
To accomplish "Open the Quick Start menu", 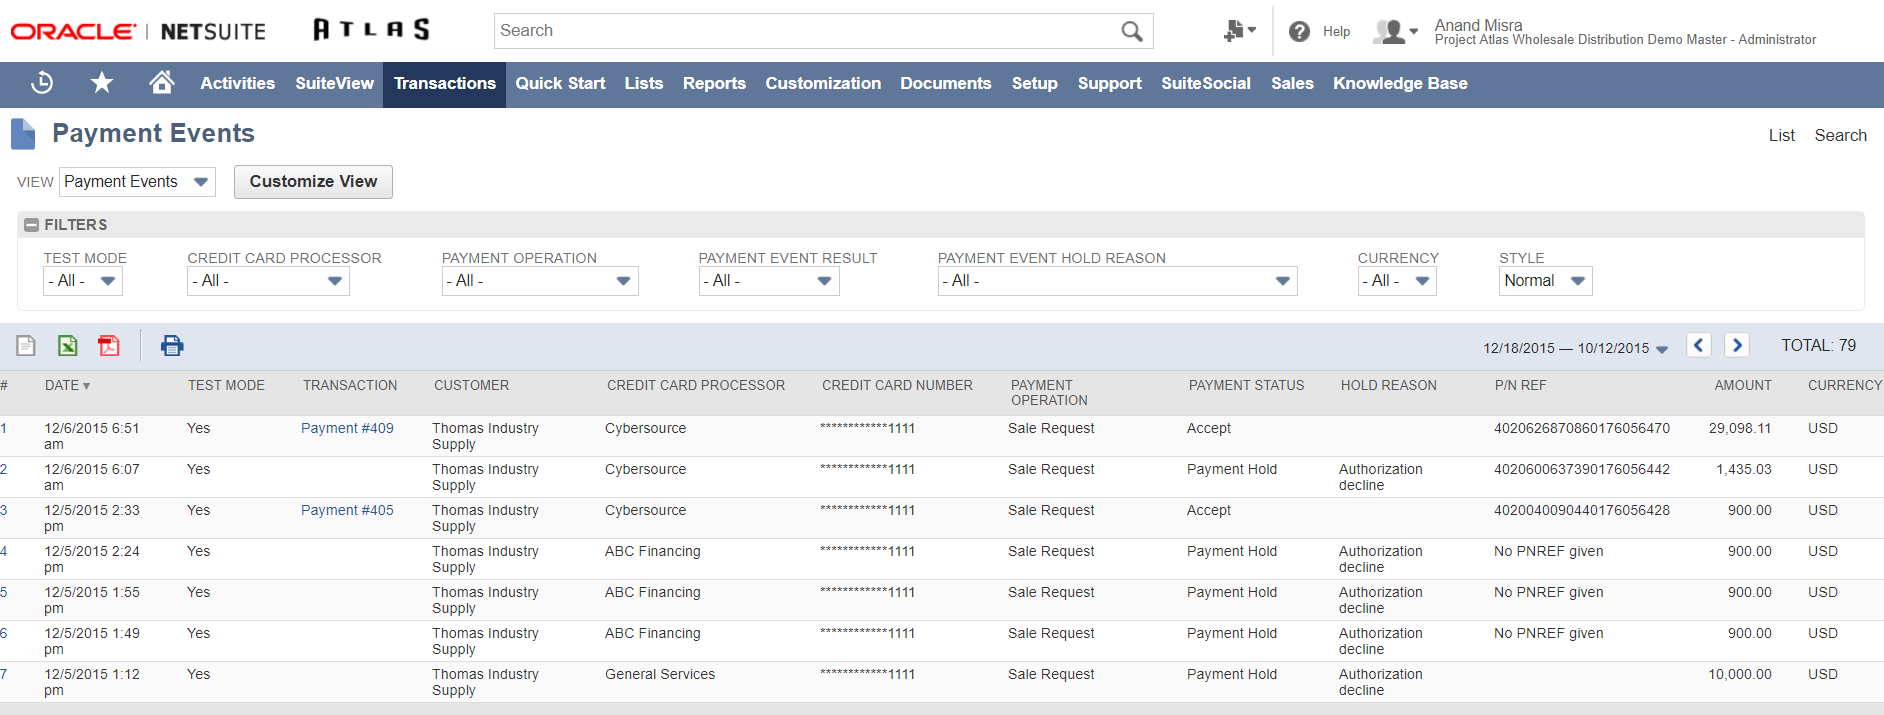I will pyautogui.click(x=560, y=84).
